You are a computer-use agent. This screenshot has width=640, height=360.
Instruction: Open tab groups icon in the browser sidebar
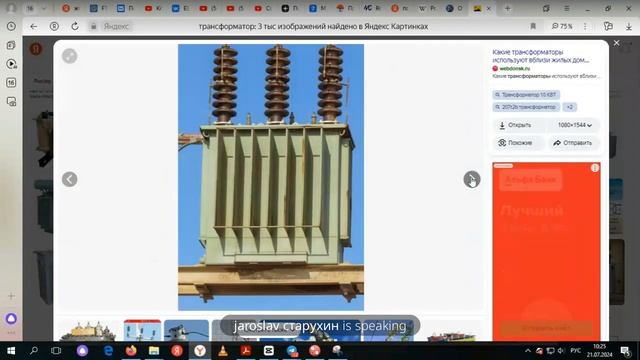pyautogui.click(x=11, y=45)
